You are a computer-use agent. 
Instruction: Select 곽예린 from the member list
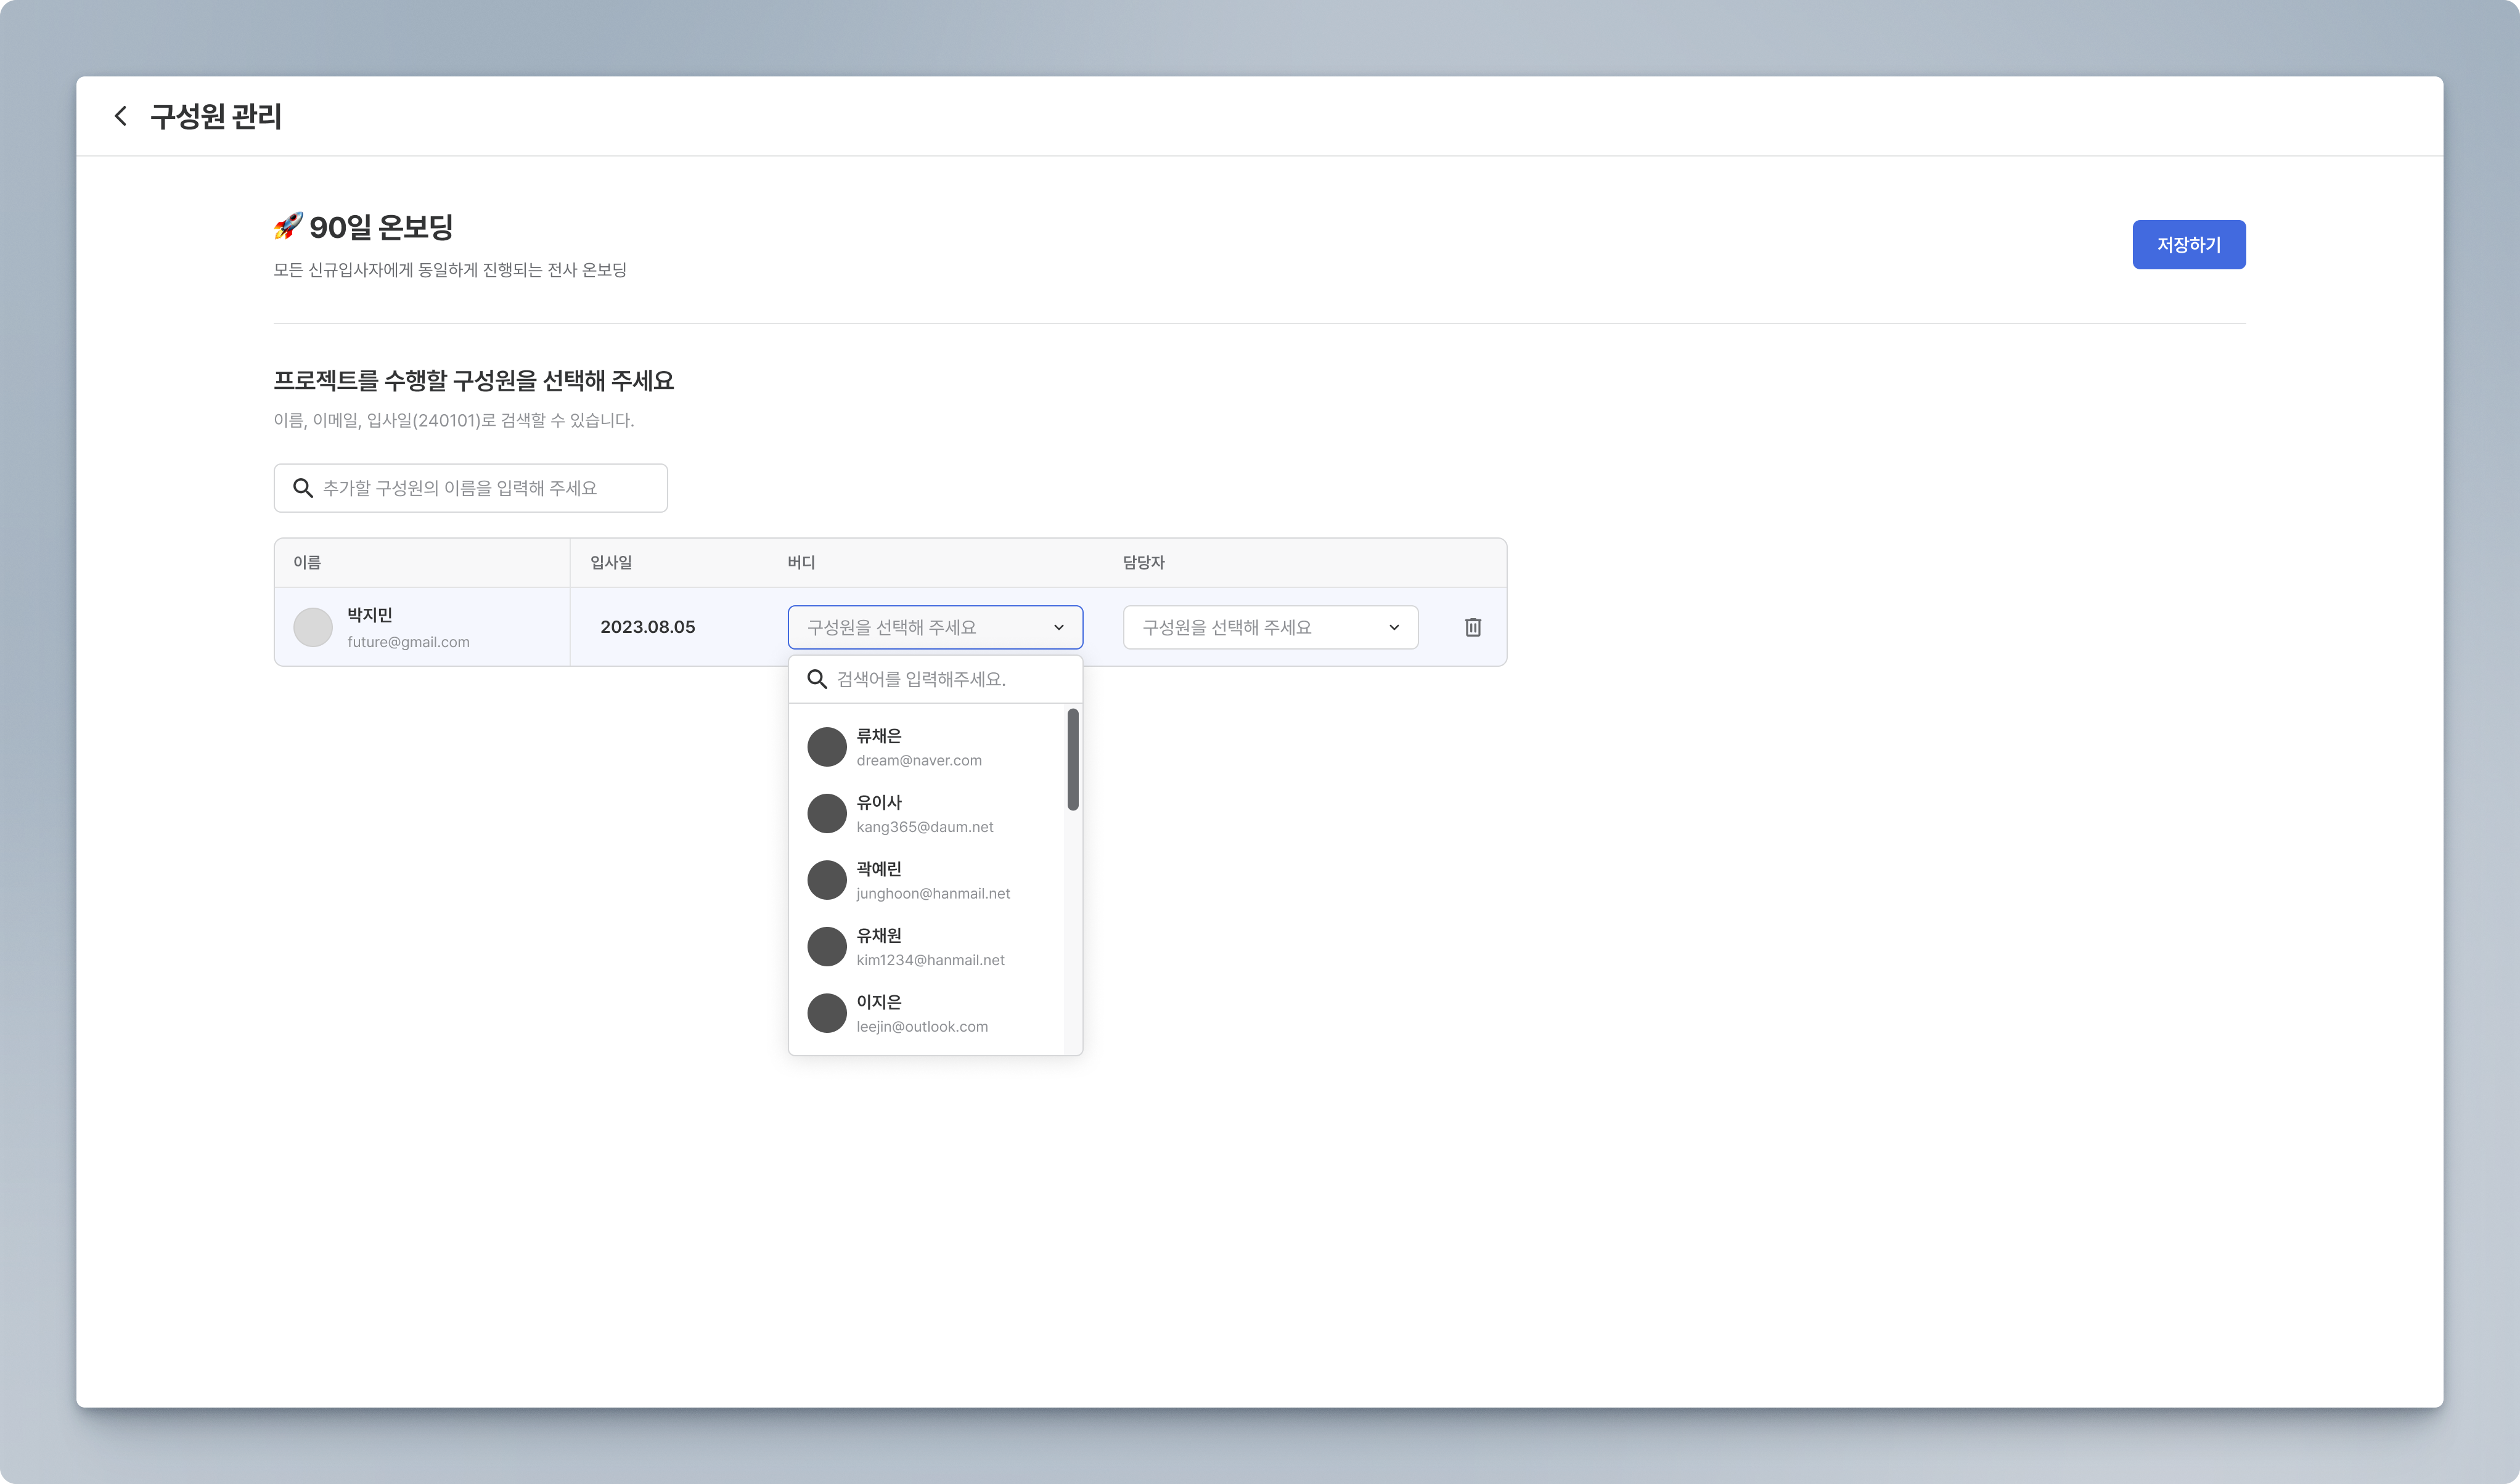tap(932, 880)
